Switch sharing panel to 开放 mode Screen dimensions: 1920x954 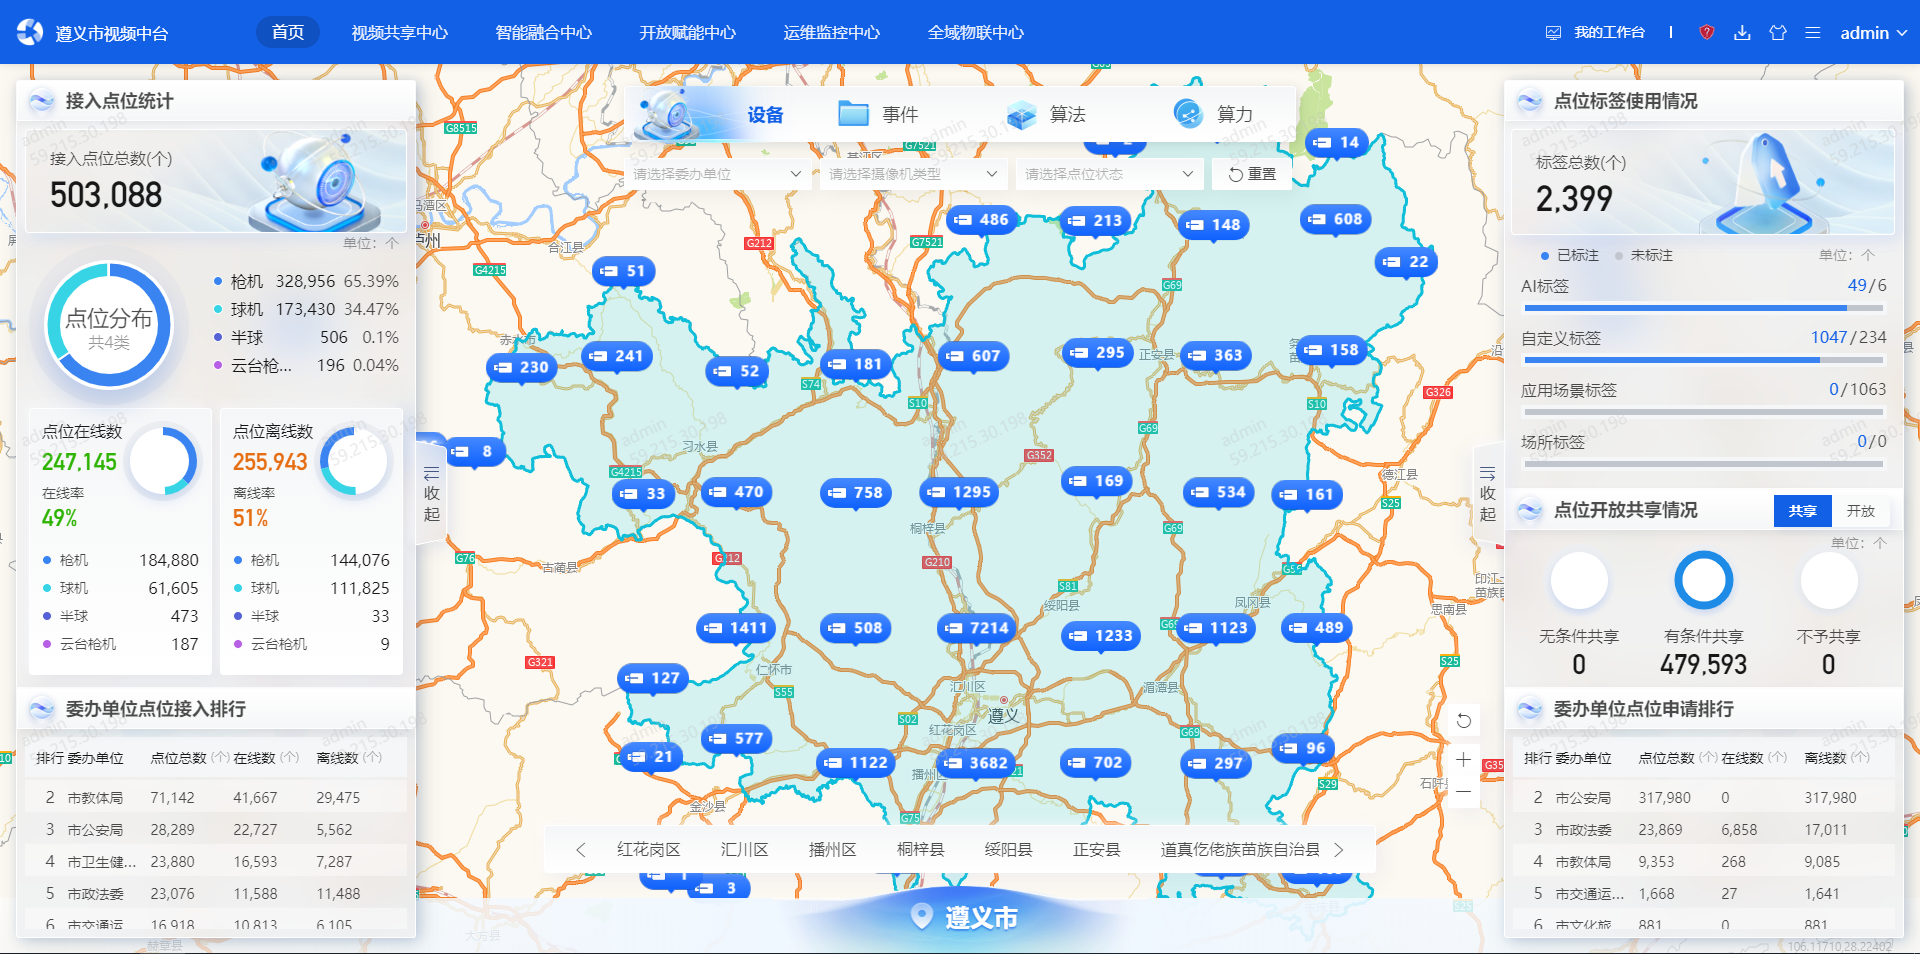pos(1860,511)
